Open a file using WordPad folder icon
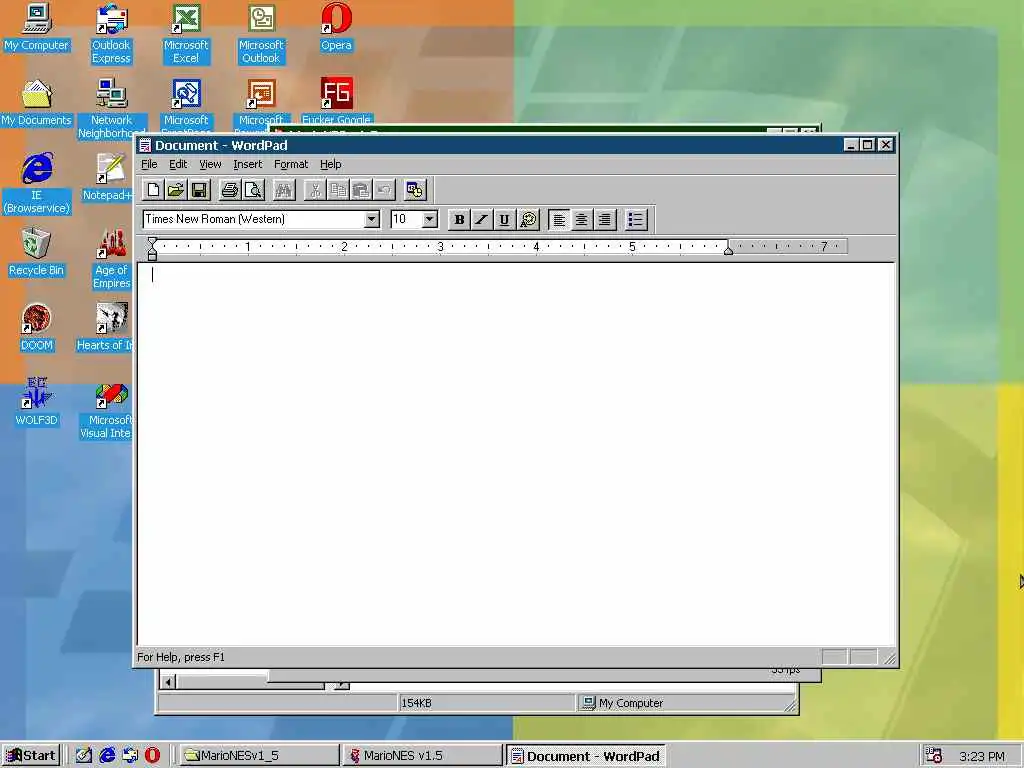This screenshot has width=1024, height=768. point(176,190)
